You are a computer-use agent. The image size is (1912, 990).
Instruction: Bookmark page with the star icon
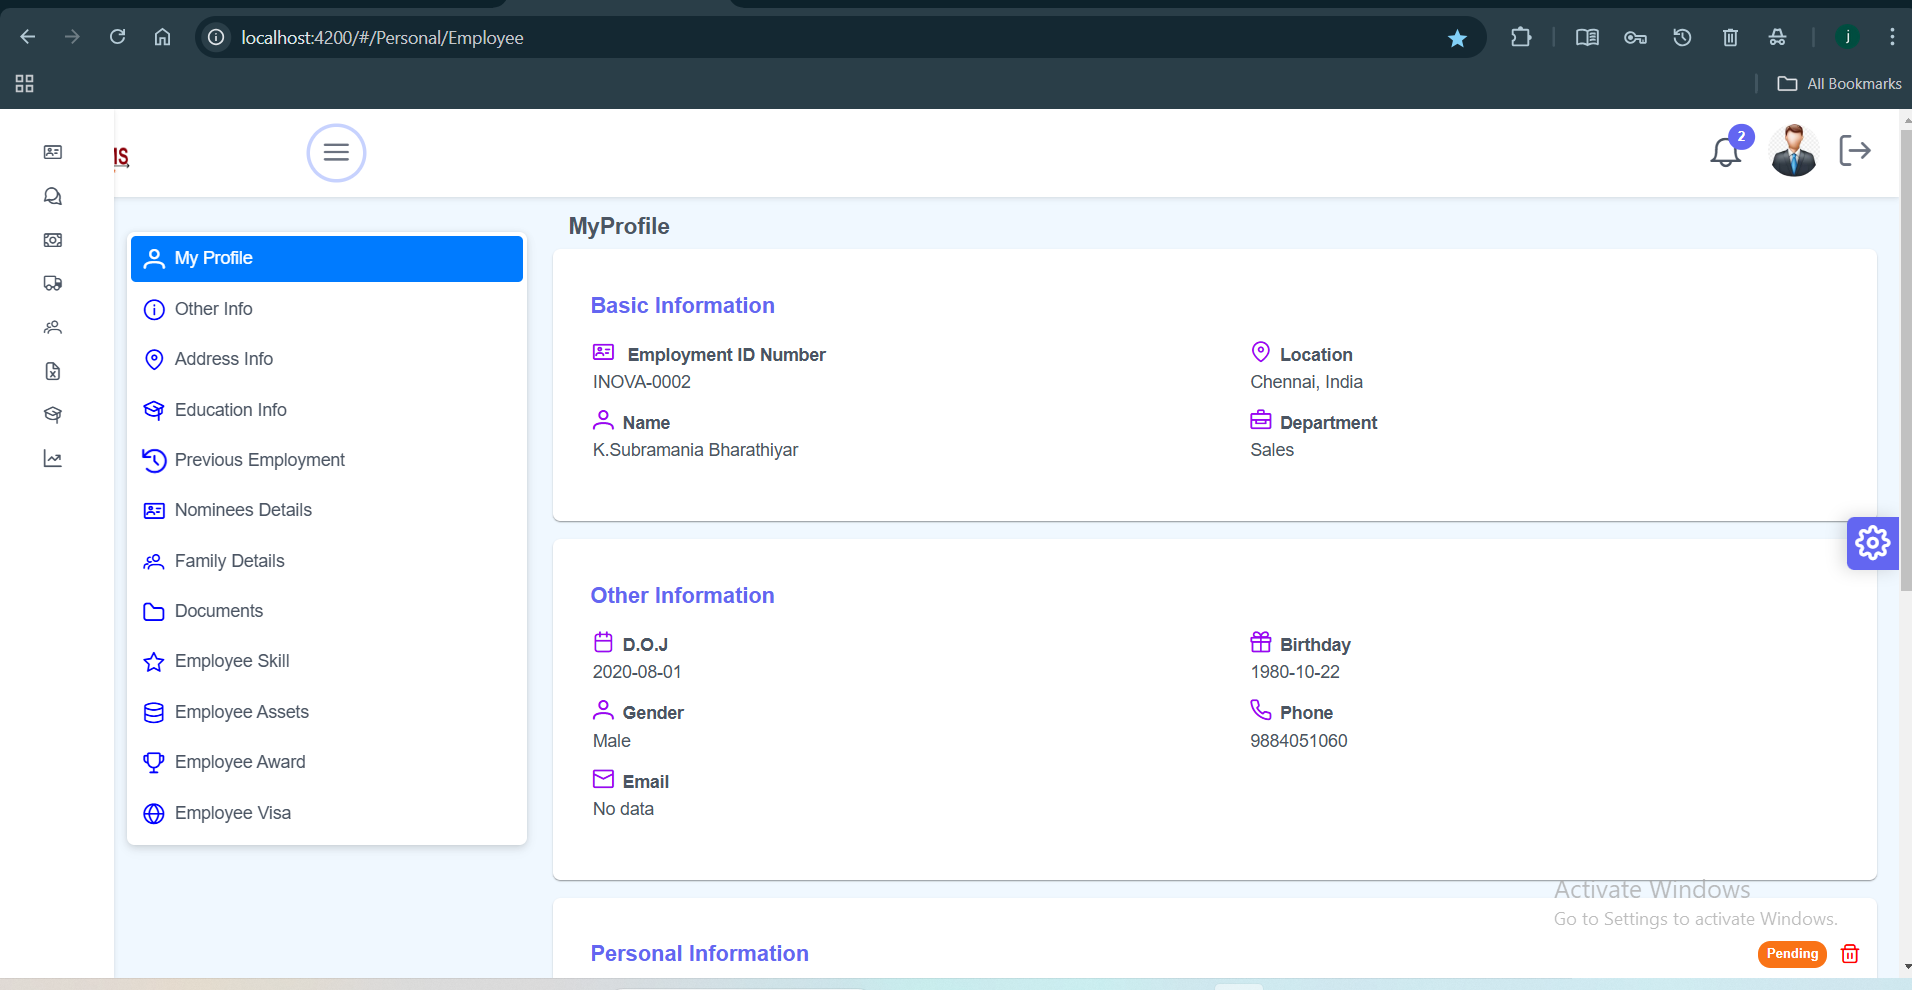pos(1457,38)
